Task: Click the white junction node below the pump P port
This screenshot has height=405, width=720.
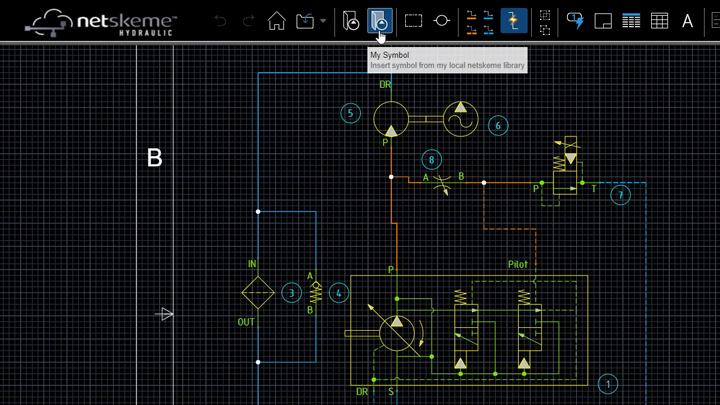Action: point(391,177)
